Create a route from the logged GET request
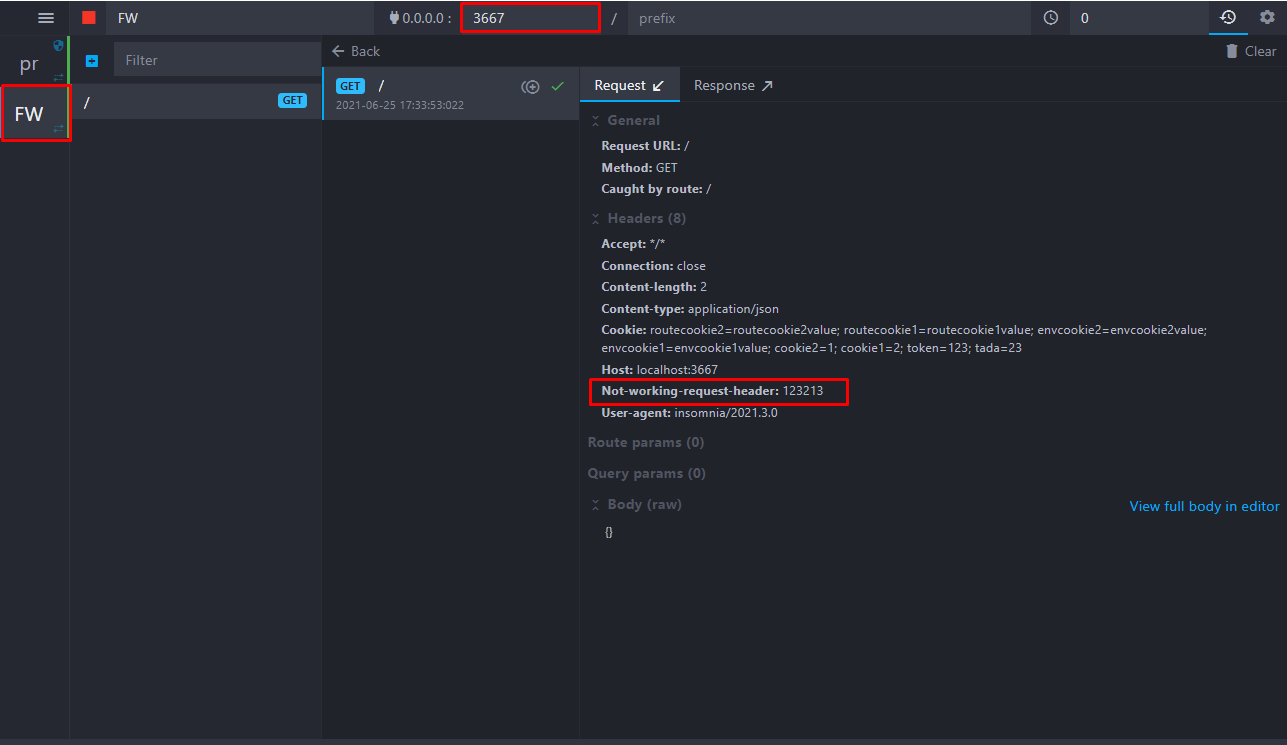 531,87
